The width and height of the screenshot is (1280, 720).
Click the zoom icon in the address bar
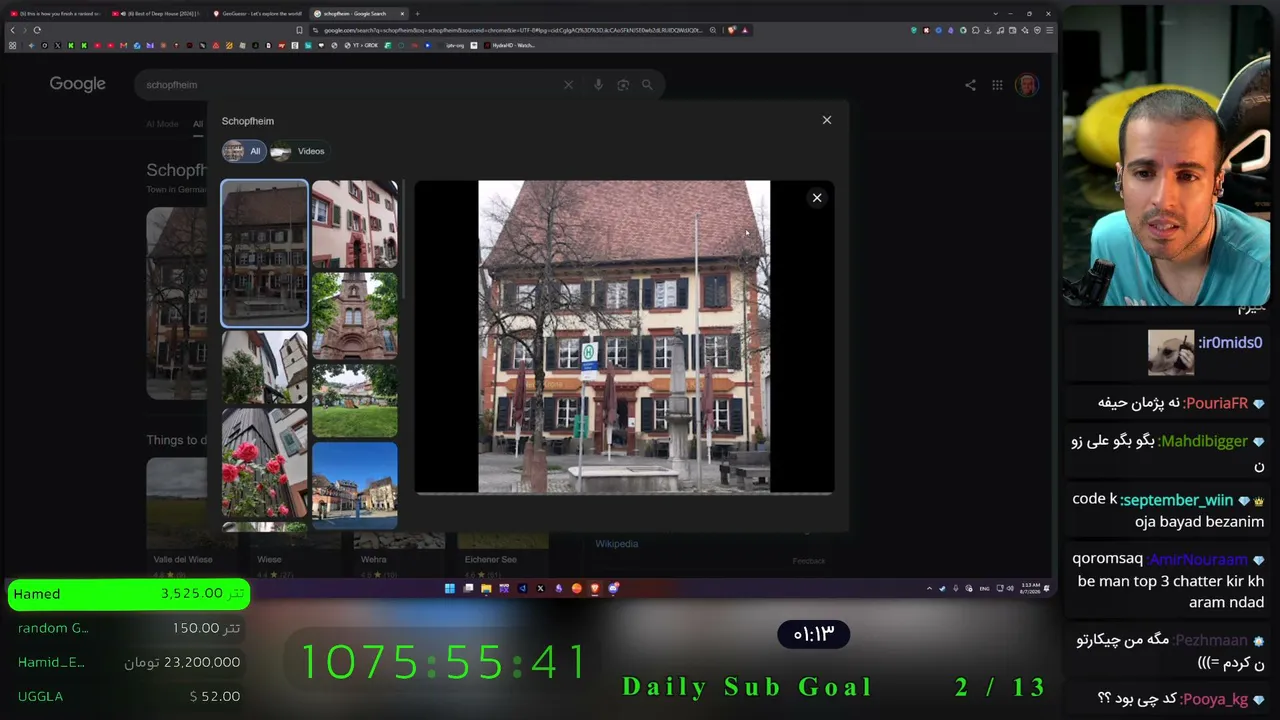[x=712, y=30]
